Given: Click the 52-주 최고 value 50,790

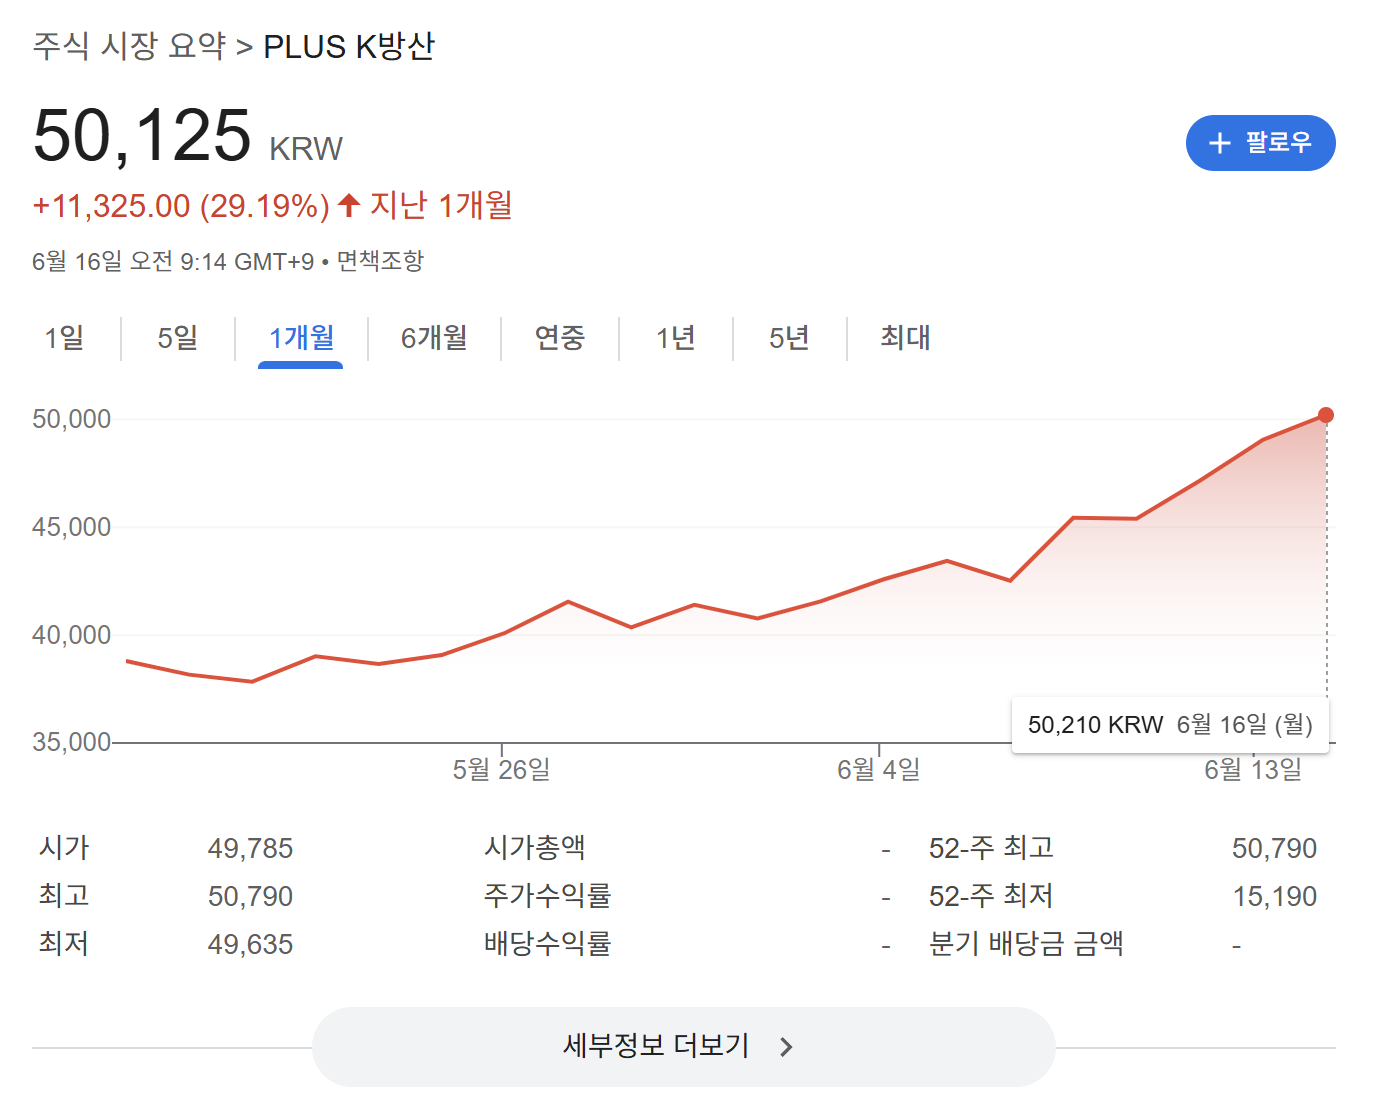Looking at the screenshot, I should [x=1273, y=848].
